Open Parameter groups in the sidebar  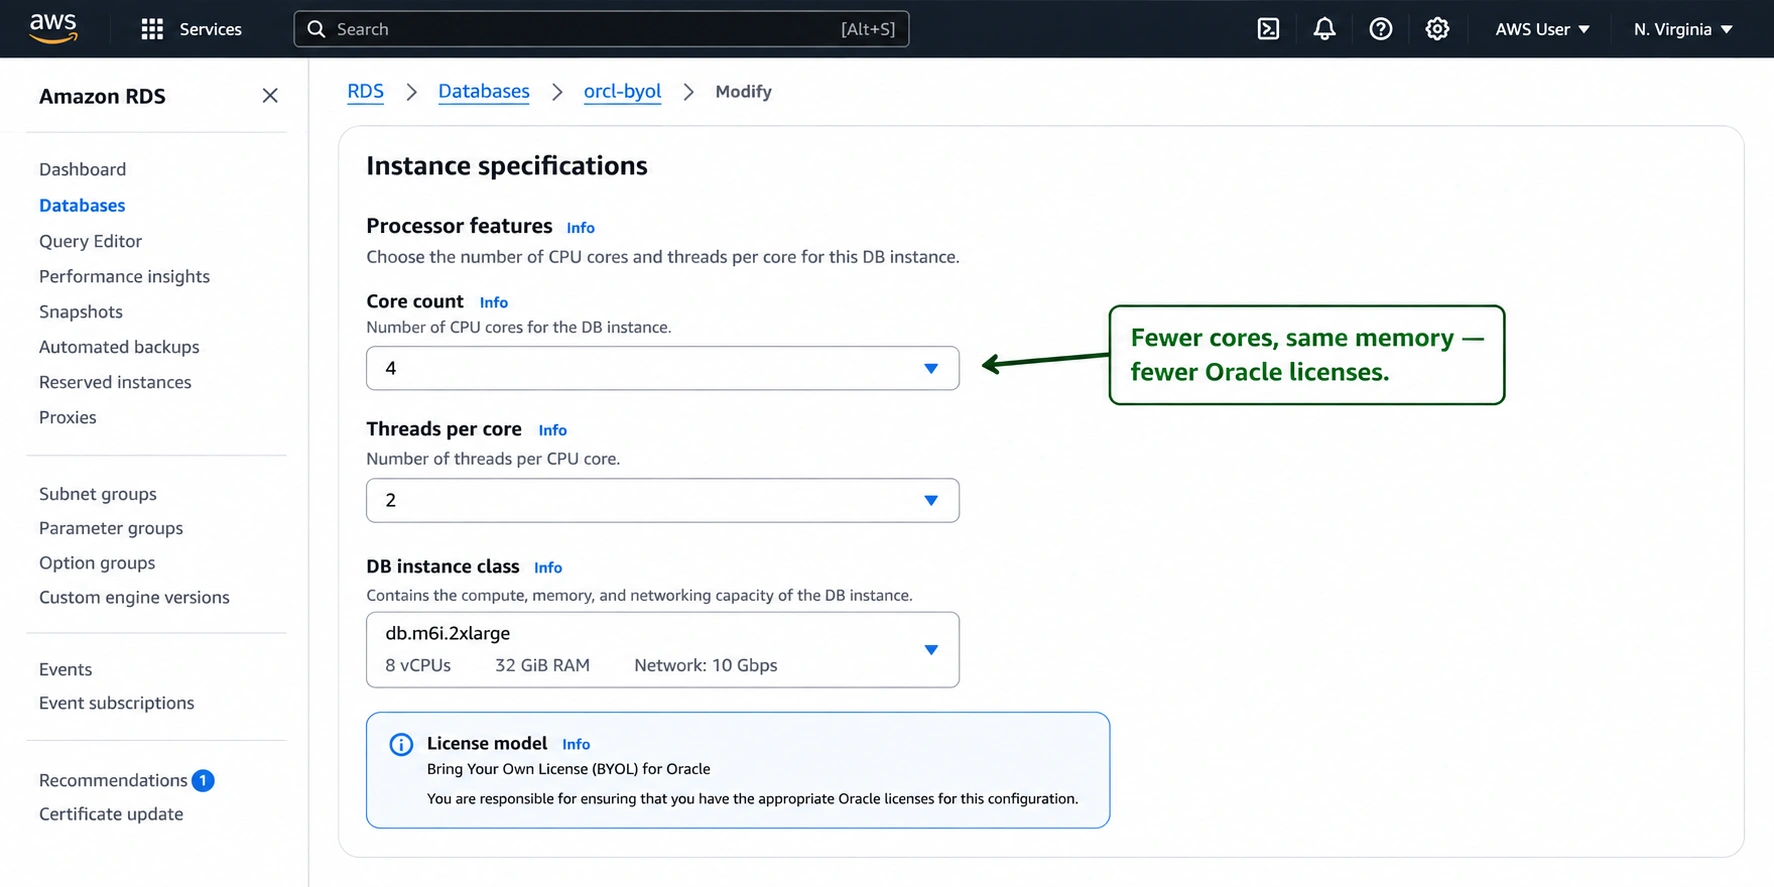click(x=111, y=528)
